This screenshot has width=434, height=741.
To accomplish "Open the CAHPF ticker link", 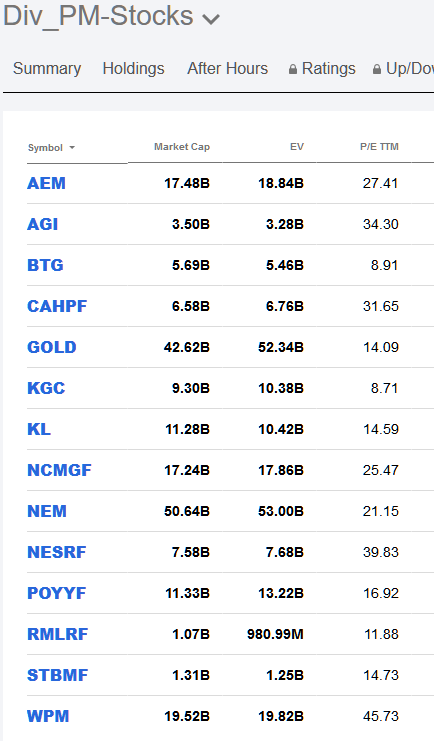I will tap(57, 306).
